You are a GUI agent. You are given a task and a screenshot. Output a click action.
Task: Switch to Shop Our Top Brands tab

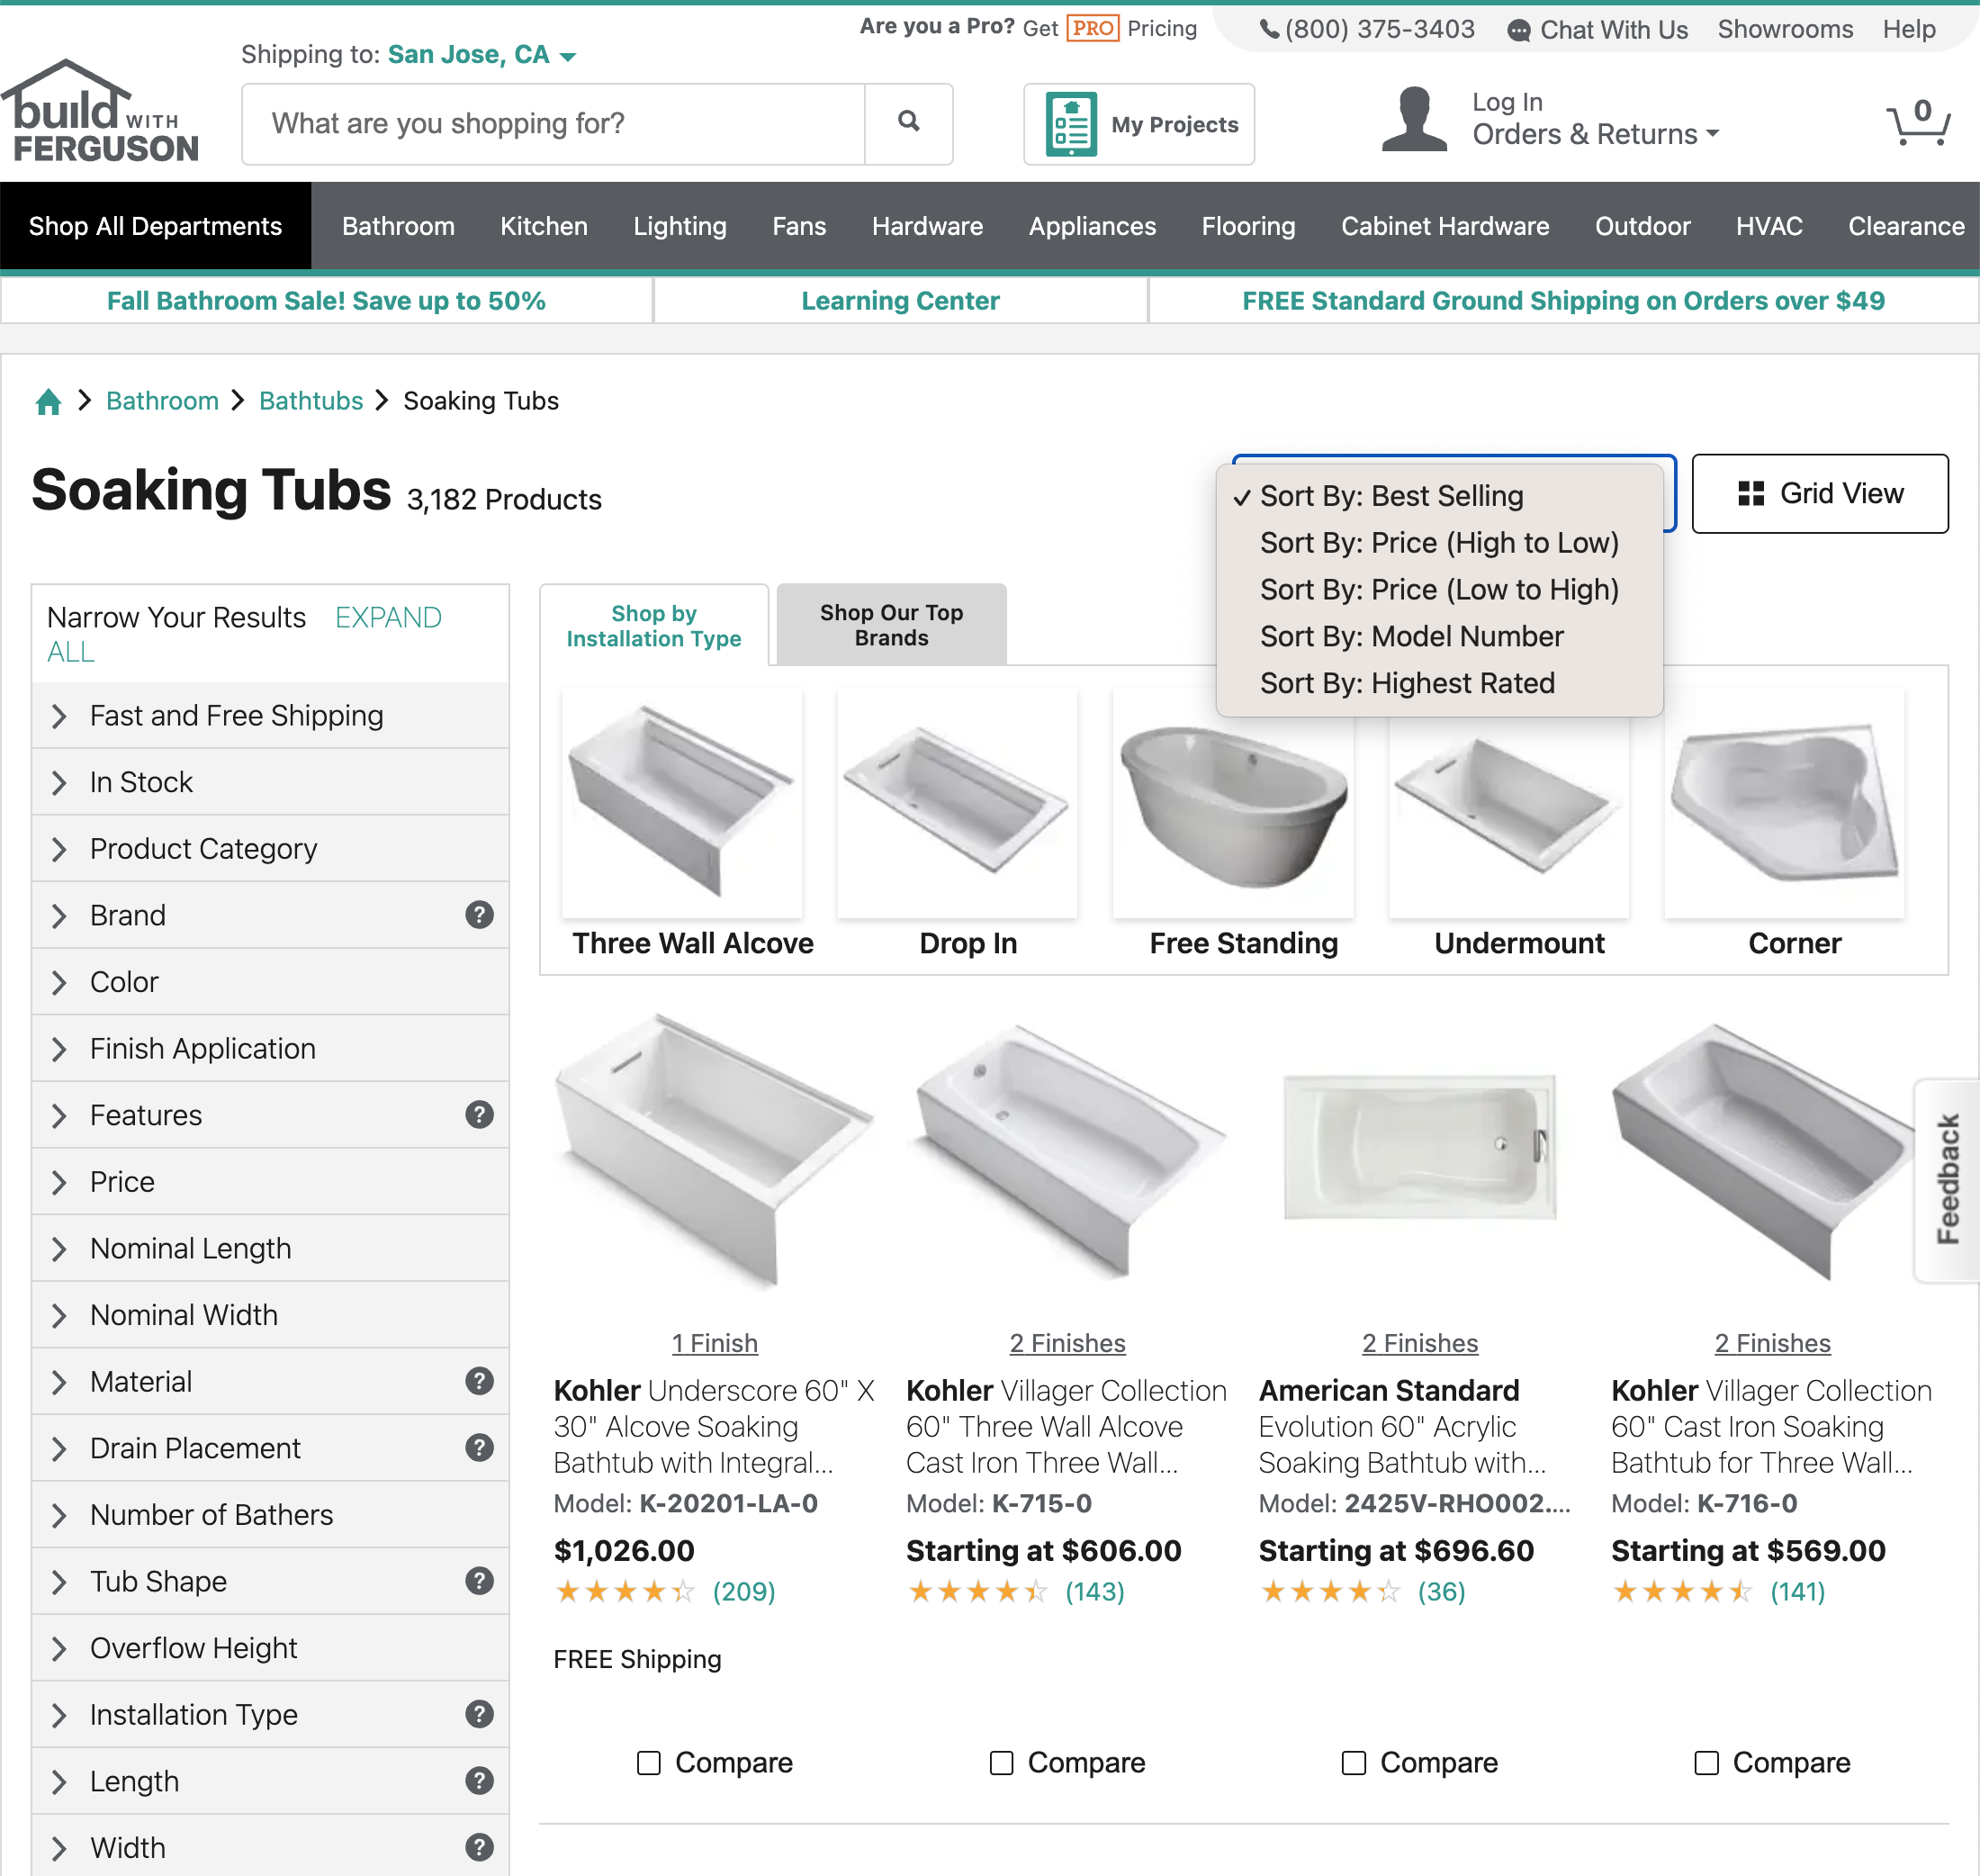click(x=890, y=624)
